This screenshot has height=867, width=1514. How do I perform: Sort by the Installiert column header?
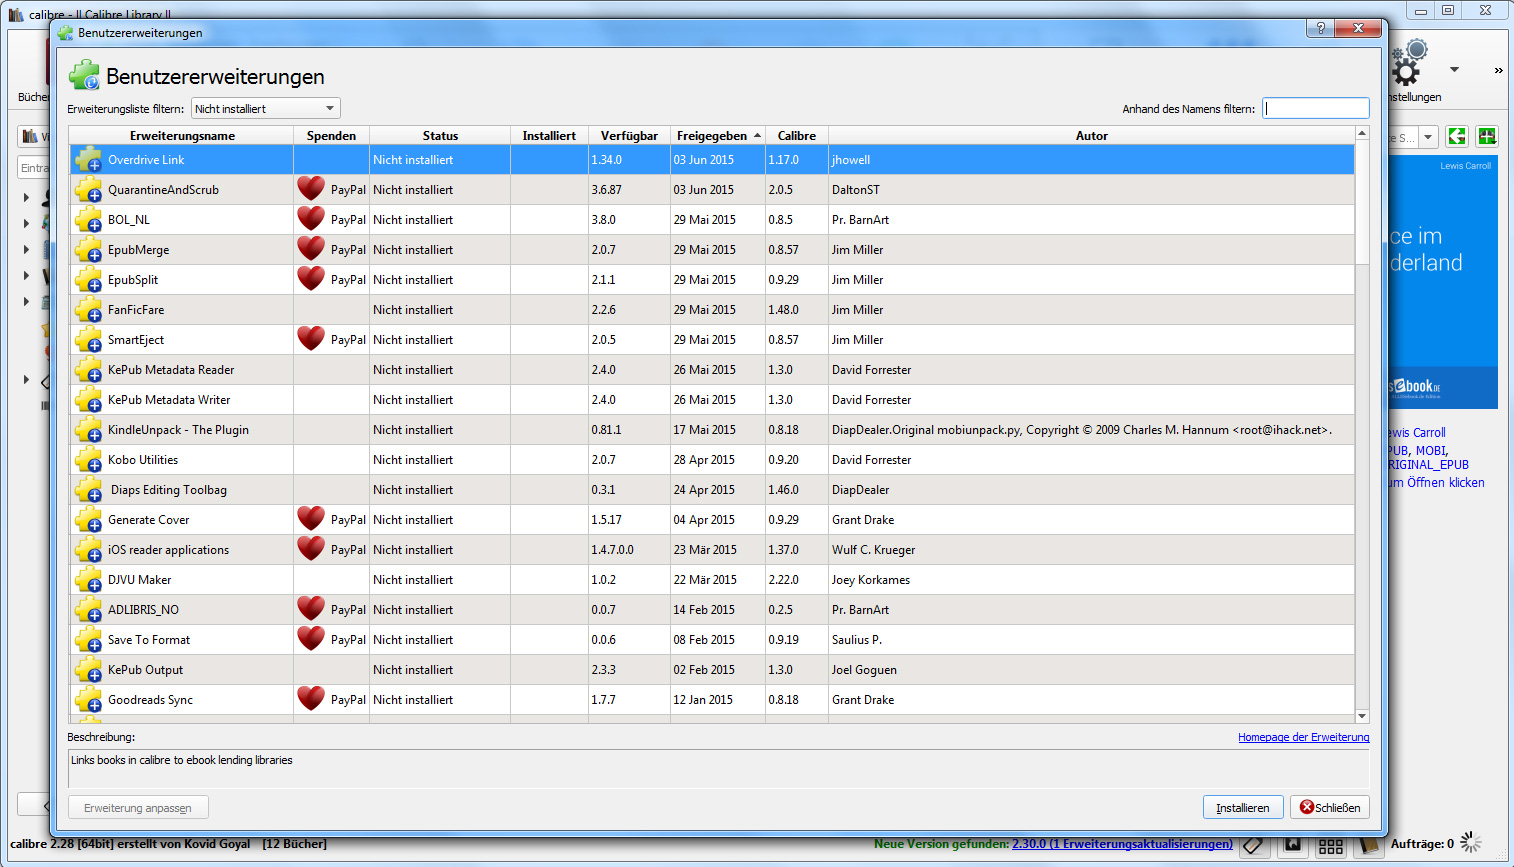pos(549,136)
